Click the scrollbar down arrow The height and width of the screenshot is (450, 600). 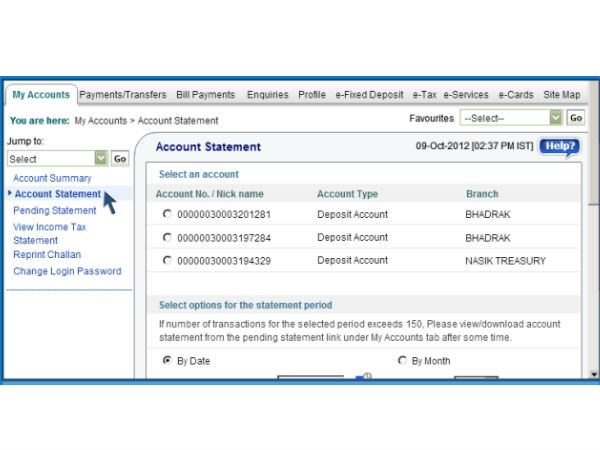click(594, 374)
